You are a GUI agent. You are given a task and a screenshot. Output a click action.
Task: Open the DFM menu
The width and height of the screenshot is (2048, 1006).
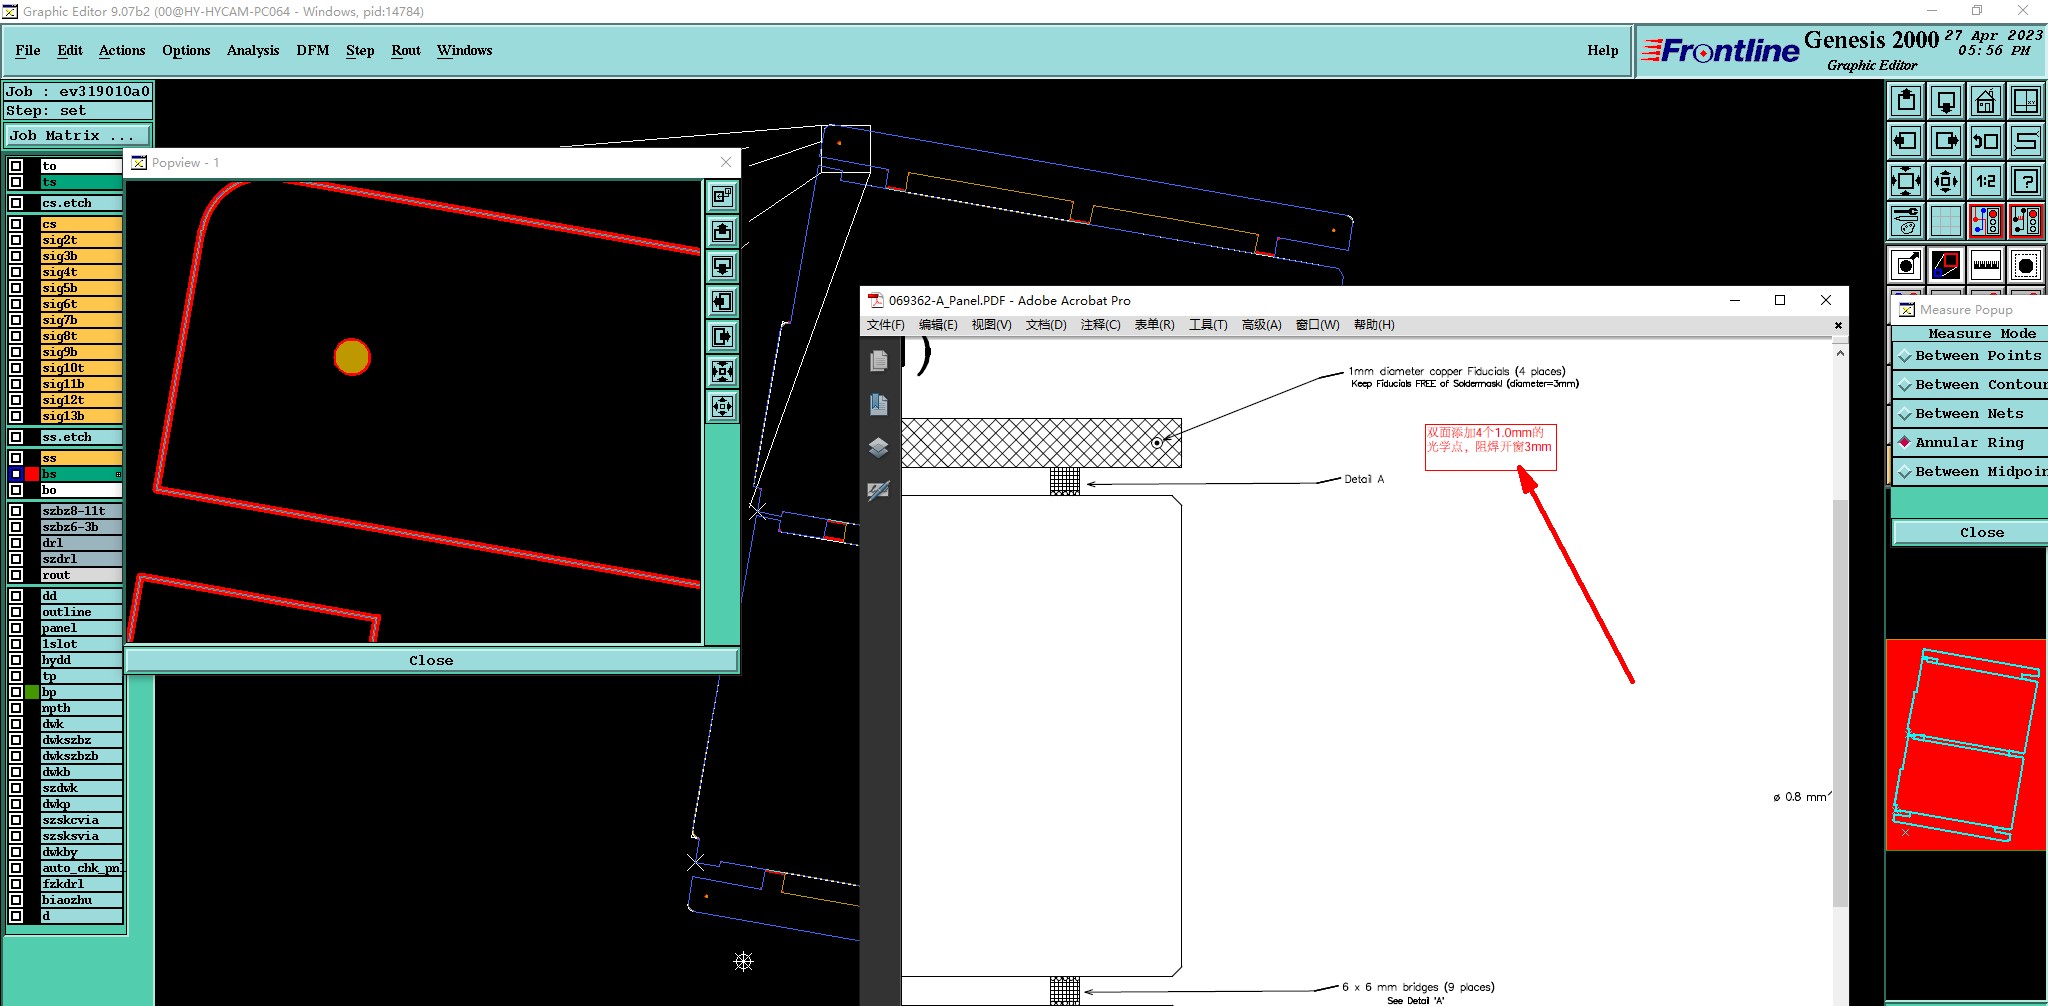(x=313, y=50)
